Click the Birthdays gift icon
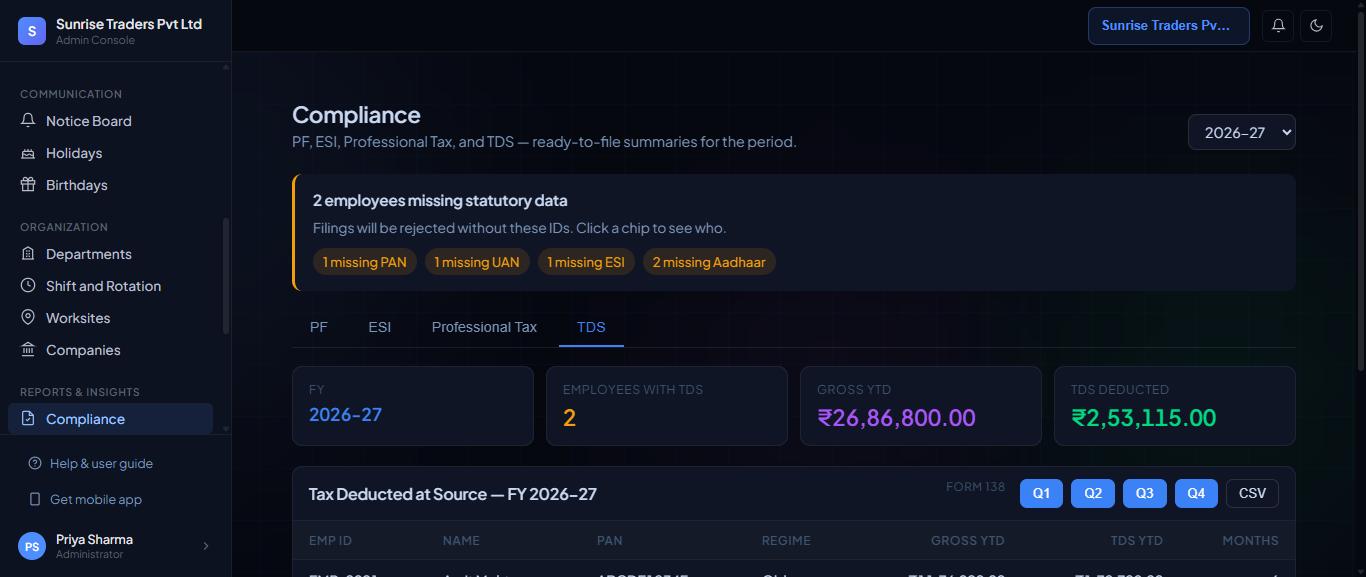The width and height of the screenshot is (1366, 577). tap(28, 185)
